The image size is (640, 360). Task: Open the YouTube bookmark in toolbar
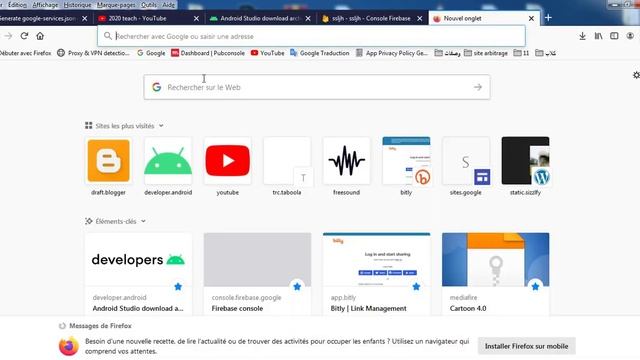click(x=267, y=53)
